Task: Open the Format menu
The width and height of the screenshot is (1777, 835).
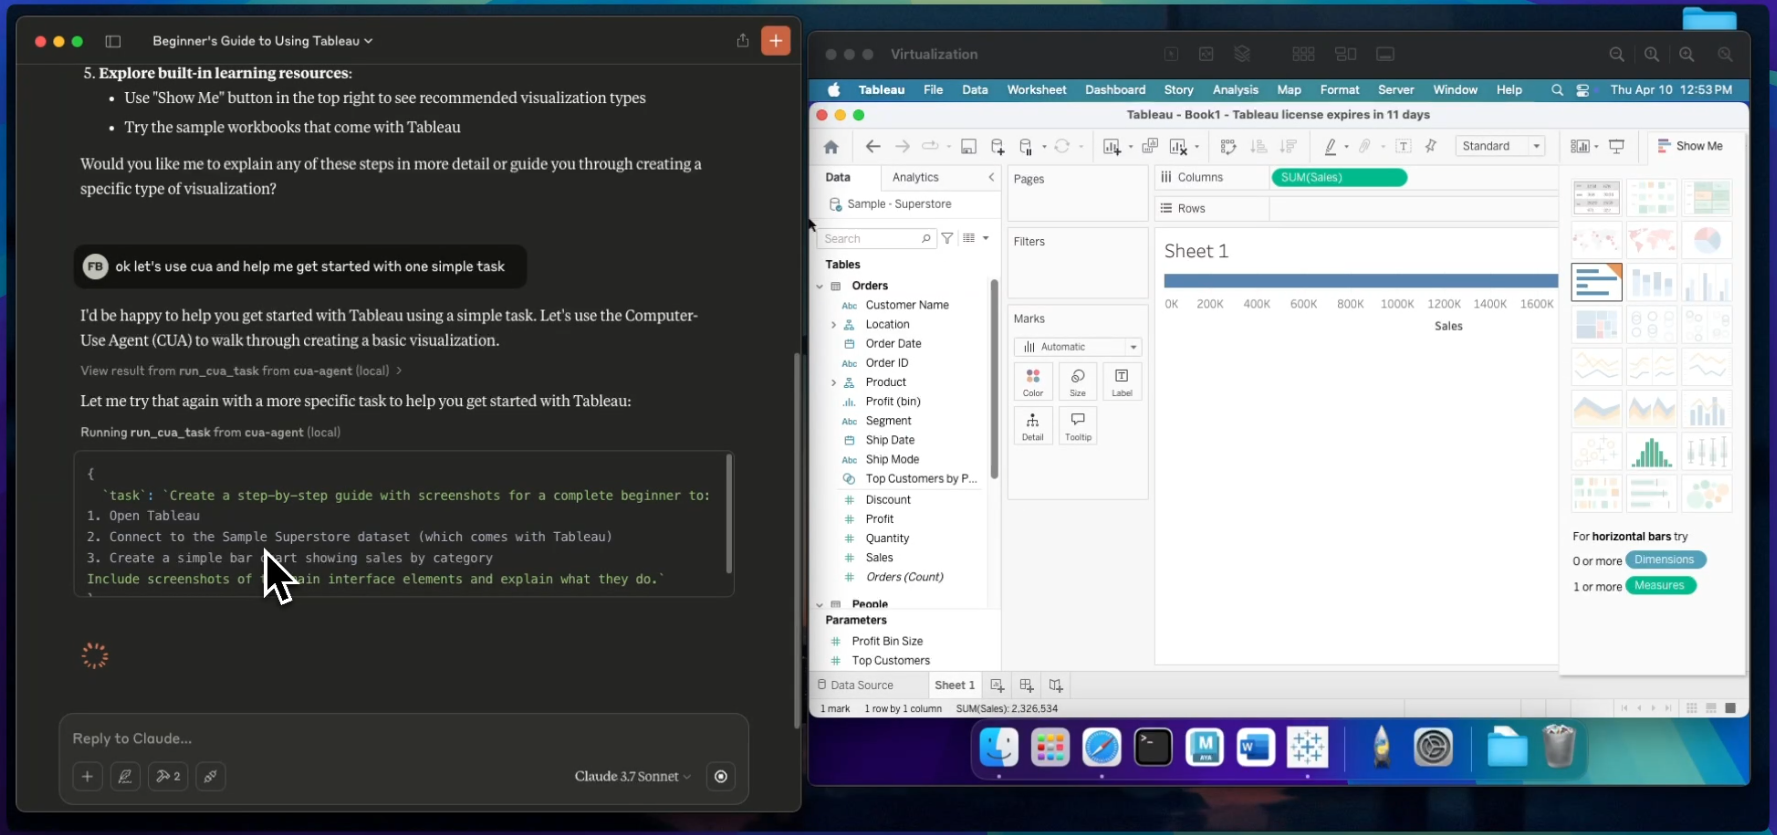Action: point(1339,90)
